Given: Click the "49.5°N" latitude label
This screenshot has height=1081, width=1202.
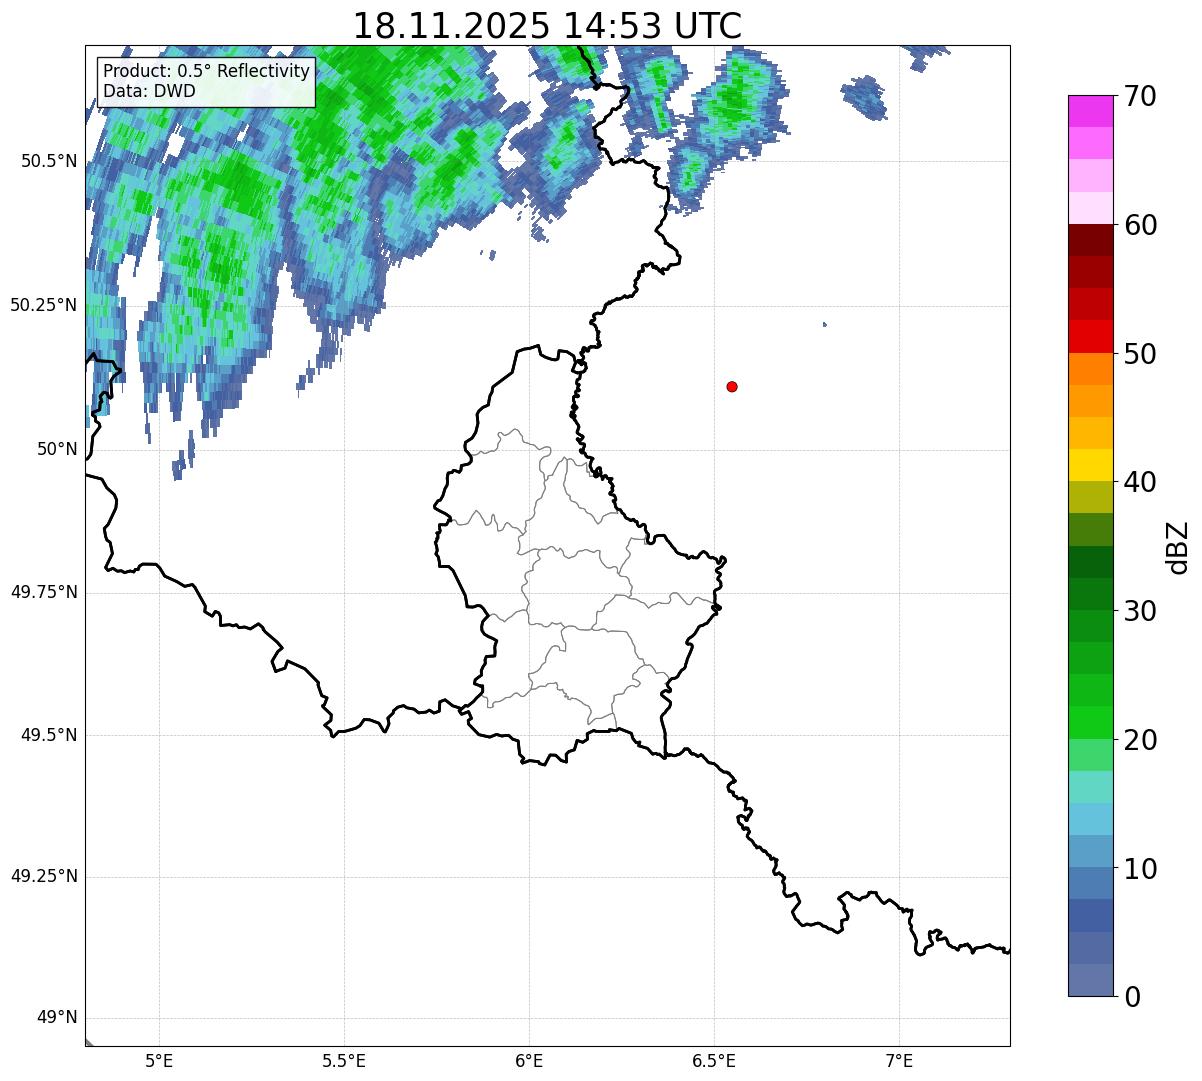Looking at the screenshot, I should 50,735.
